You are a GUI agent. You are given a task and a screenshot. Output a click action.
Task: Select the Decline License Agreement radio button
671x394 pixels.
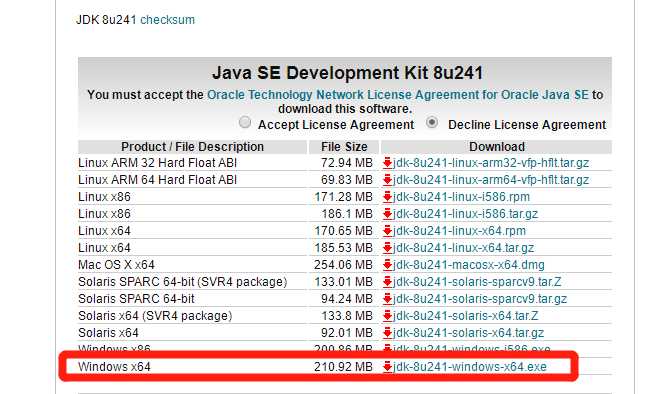pos(432,122)
